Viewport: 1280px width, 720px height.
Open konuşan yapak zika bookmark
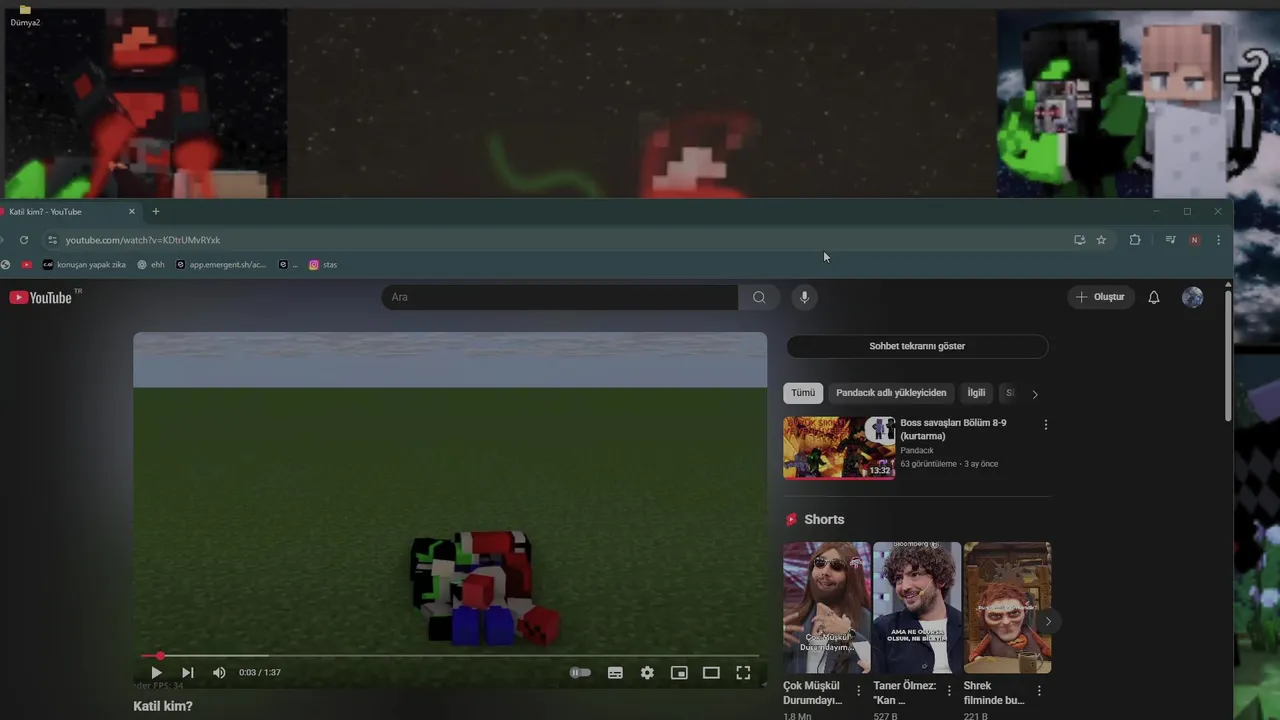(84, 265)
